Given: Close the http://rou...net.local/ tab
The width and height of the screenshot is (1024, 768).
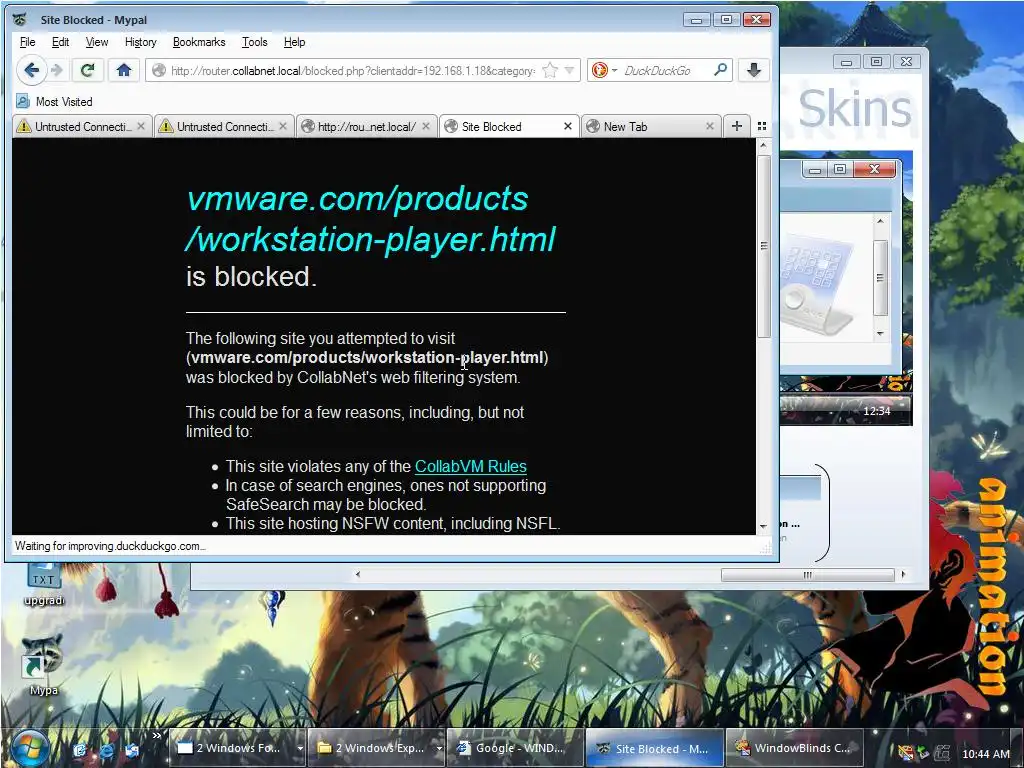Looking at the screenshot, I should tap(425, 126).
